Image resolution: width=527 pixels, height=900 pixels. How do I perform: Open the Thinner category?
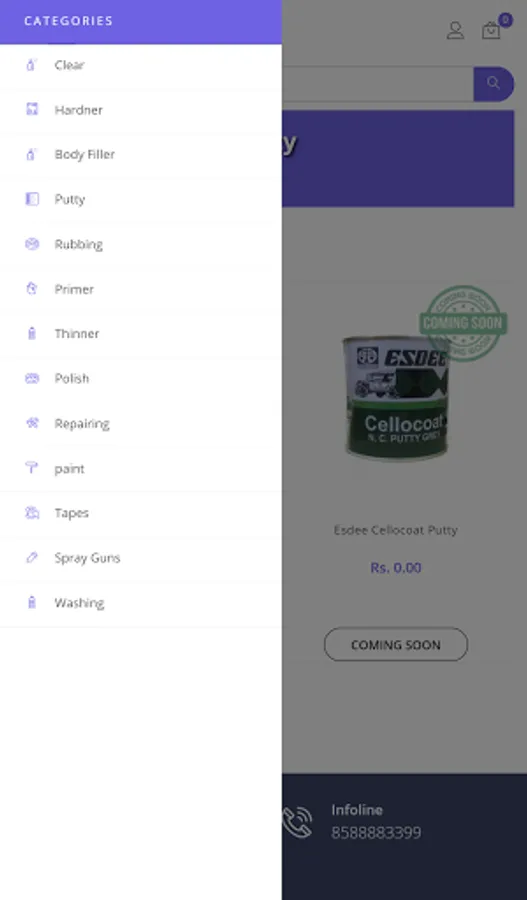[141, 333]
